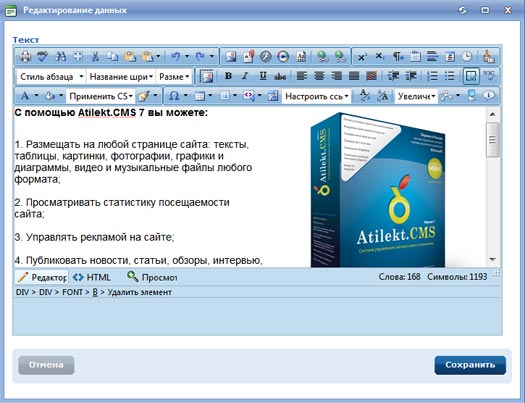Open the Применить CSS dropdown
Screen dimensions: 525x403
click(x=100, y=96)
